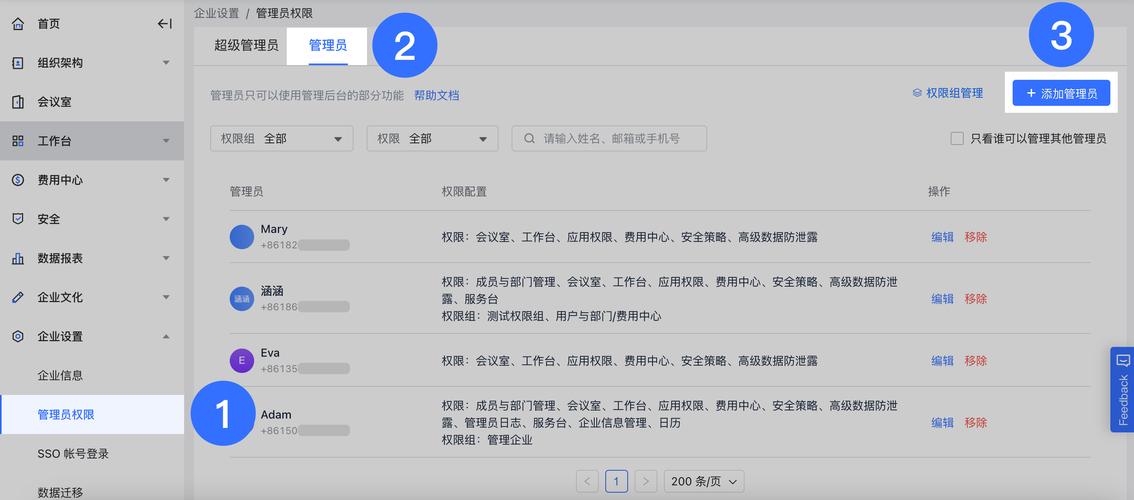
Task: Collapse sidebar with arrow icon
Action: pos(165,24)
